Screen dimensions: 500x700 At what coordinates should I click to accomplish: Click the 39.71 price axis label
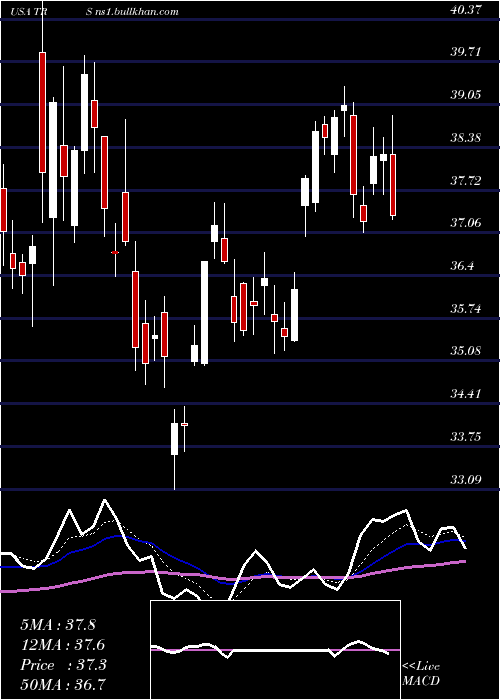[x=465, y=52]
